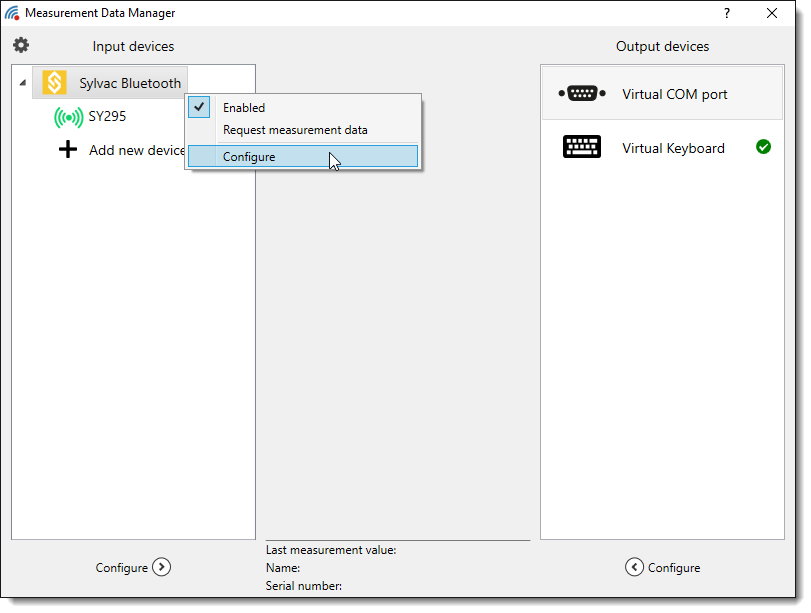Click the settings gear icon
The width and height of the screenshot is (811, 613).
tap(21, 45)
